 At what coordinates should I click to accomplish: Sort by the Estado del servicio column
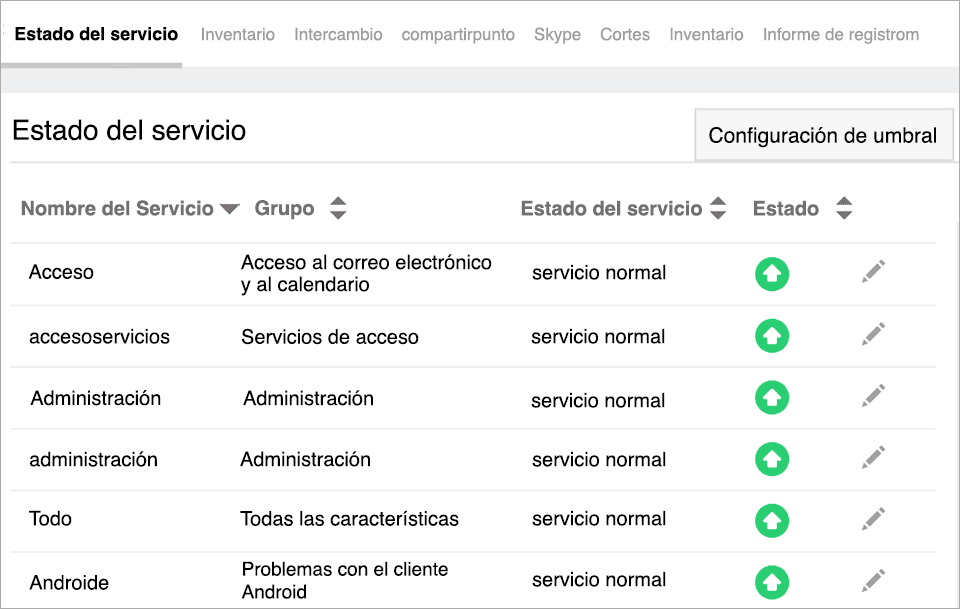[718, 208]
